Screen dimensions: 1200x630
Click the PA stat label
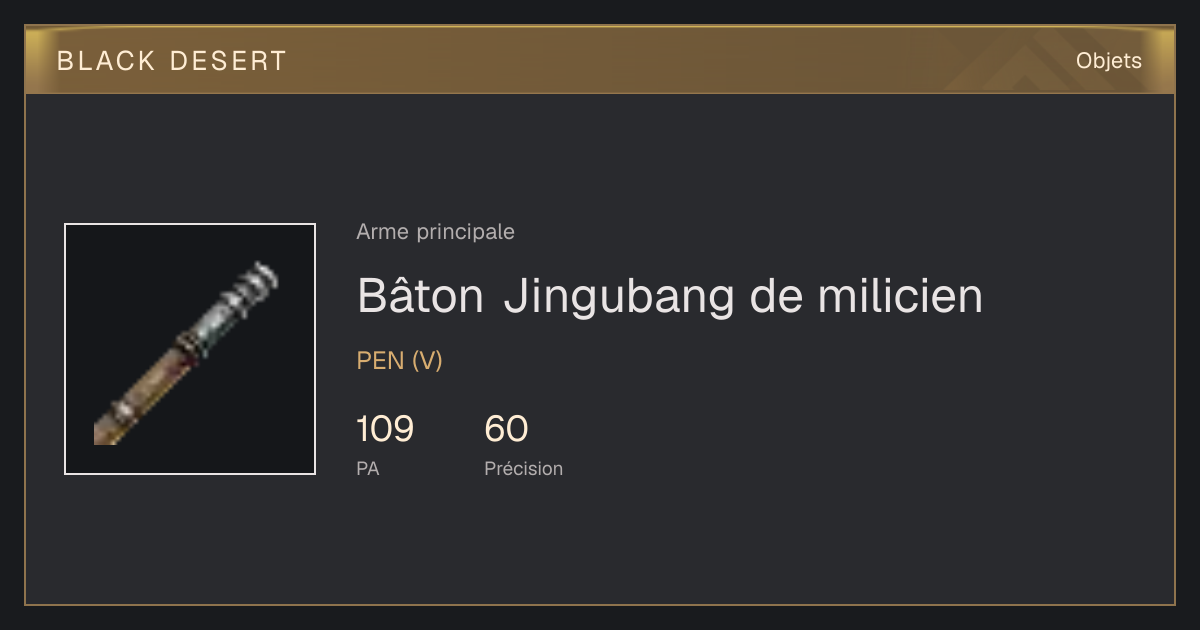(368, 468)
